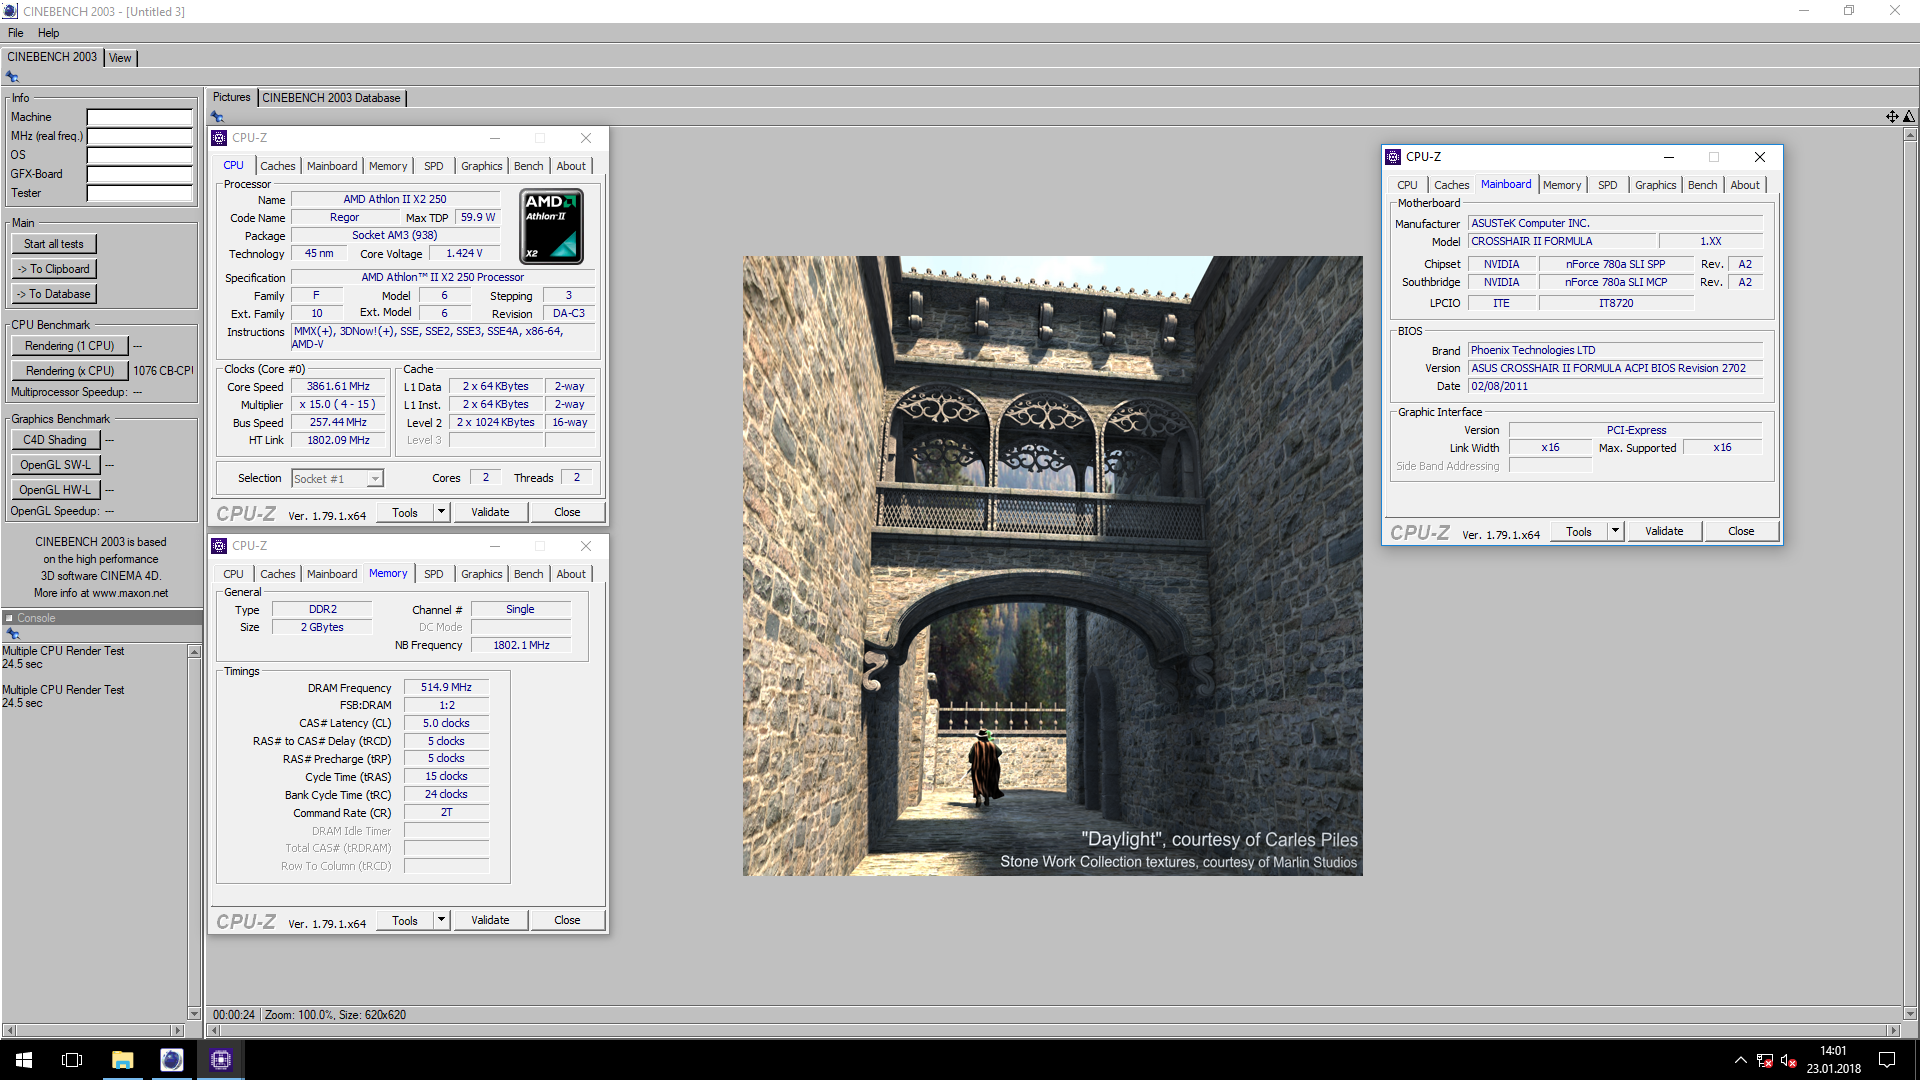The width and height of the screenshot is (1920, 1080).
Task: Switch to CINEBENCH 2003 Database tab
Action: pos(331,98)
